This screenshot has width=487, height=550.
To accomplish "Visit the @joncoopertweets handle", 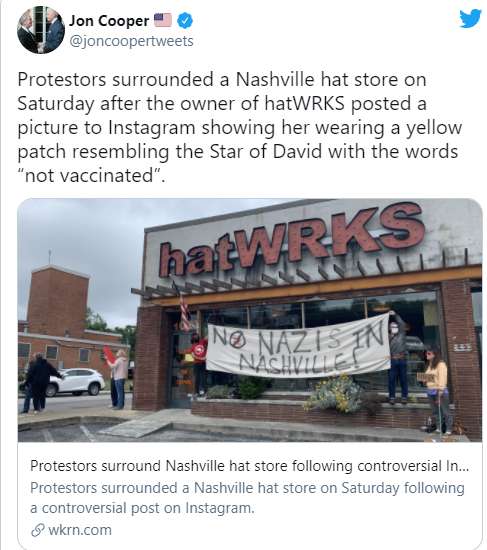I will [x=131, y=41].
